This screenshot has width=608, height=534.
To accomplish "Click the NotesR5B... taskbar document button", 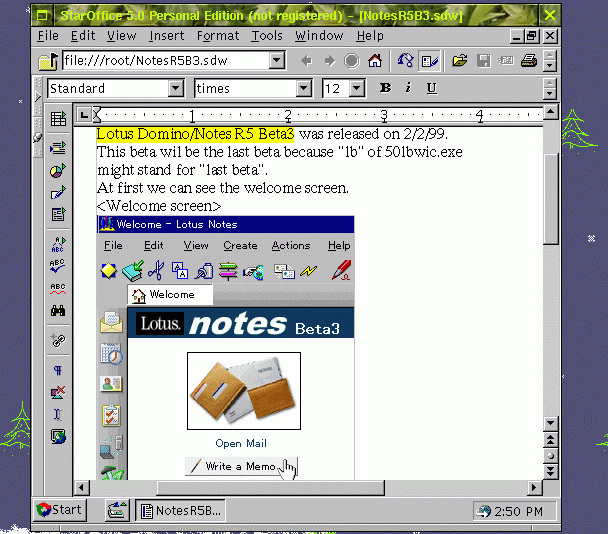I will (x=181, y=511).
